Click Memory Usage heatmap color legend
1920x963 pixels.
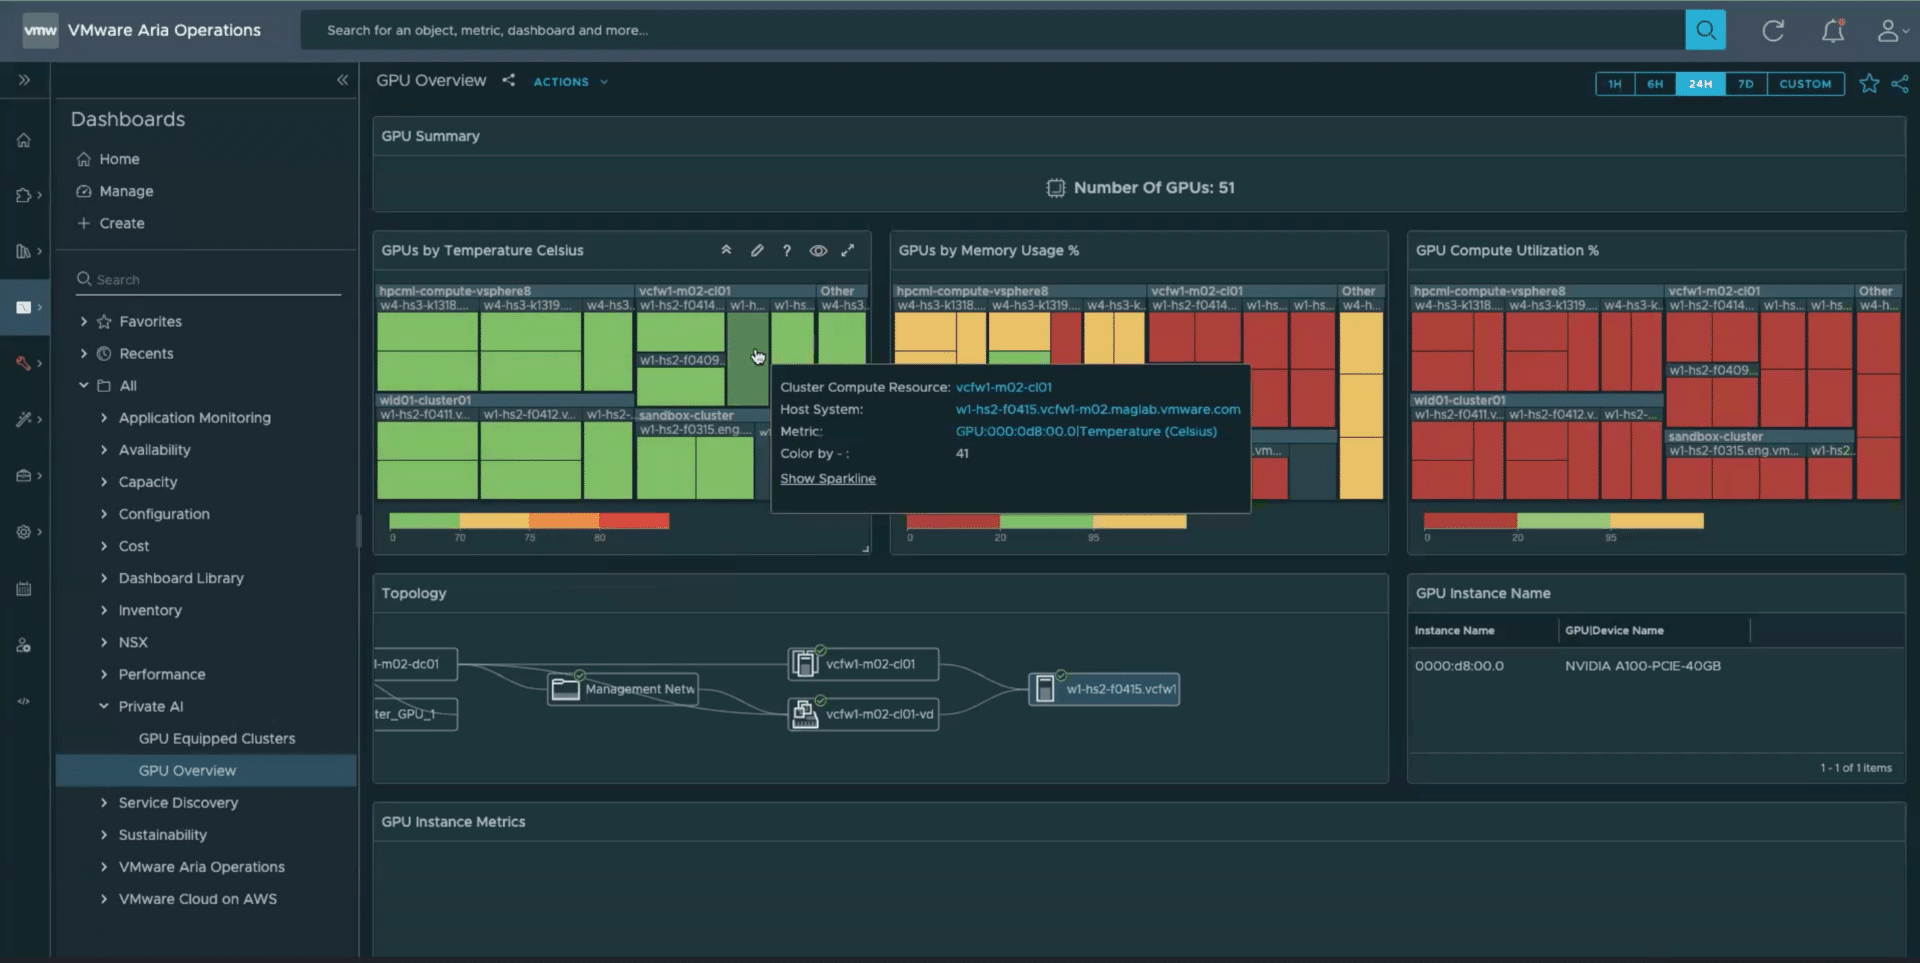(x=1046, y=521)
